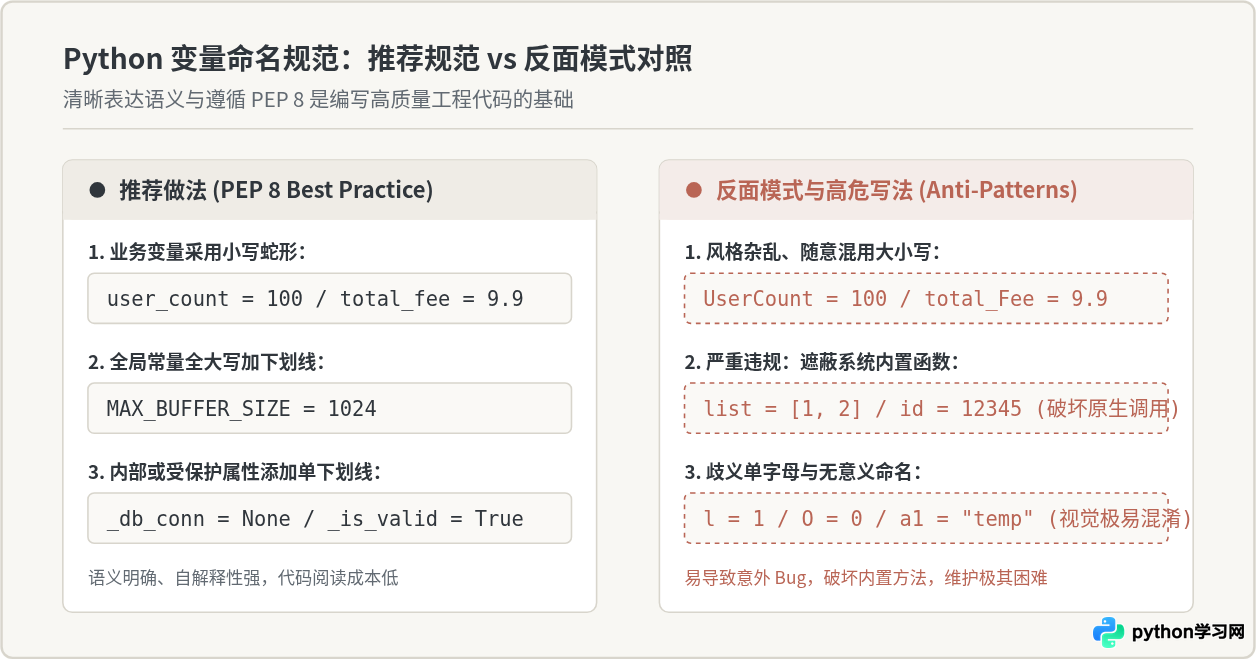Click the label '1. 业务变量采用小写蛇形:'
This screenshot has height=660, width=1256.
[196, 253]
